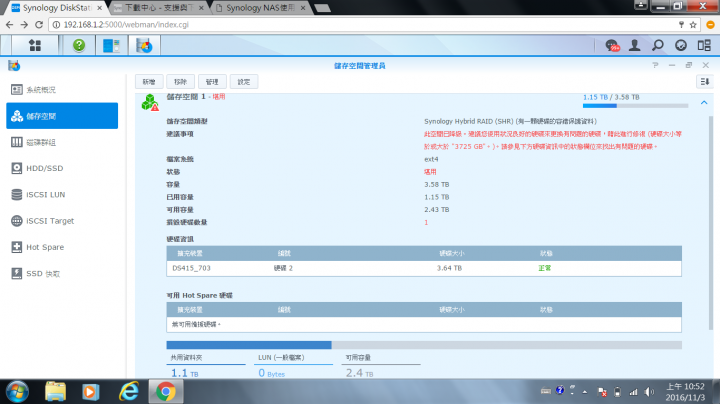Click the 無可用備援硬碟 Hot Spare row
Viewport: 720px width, 404px height.
coord(424,325)
